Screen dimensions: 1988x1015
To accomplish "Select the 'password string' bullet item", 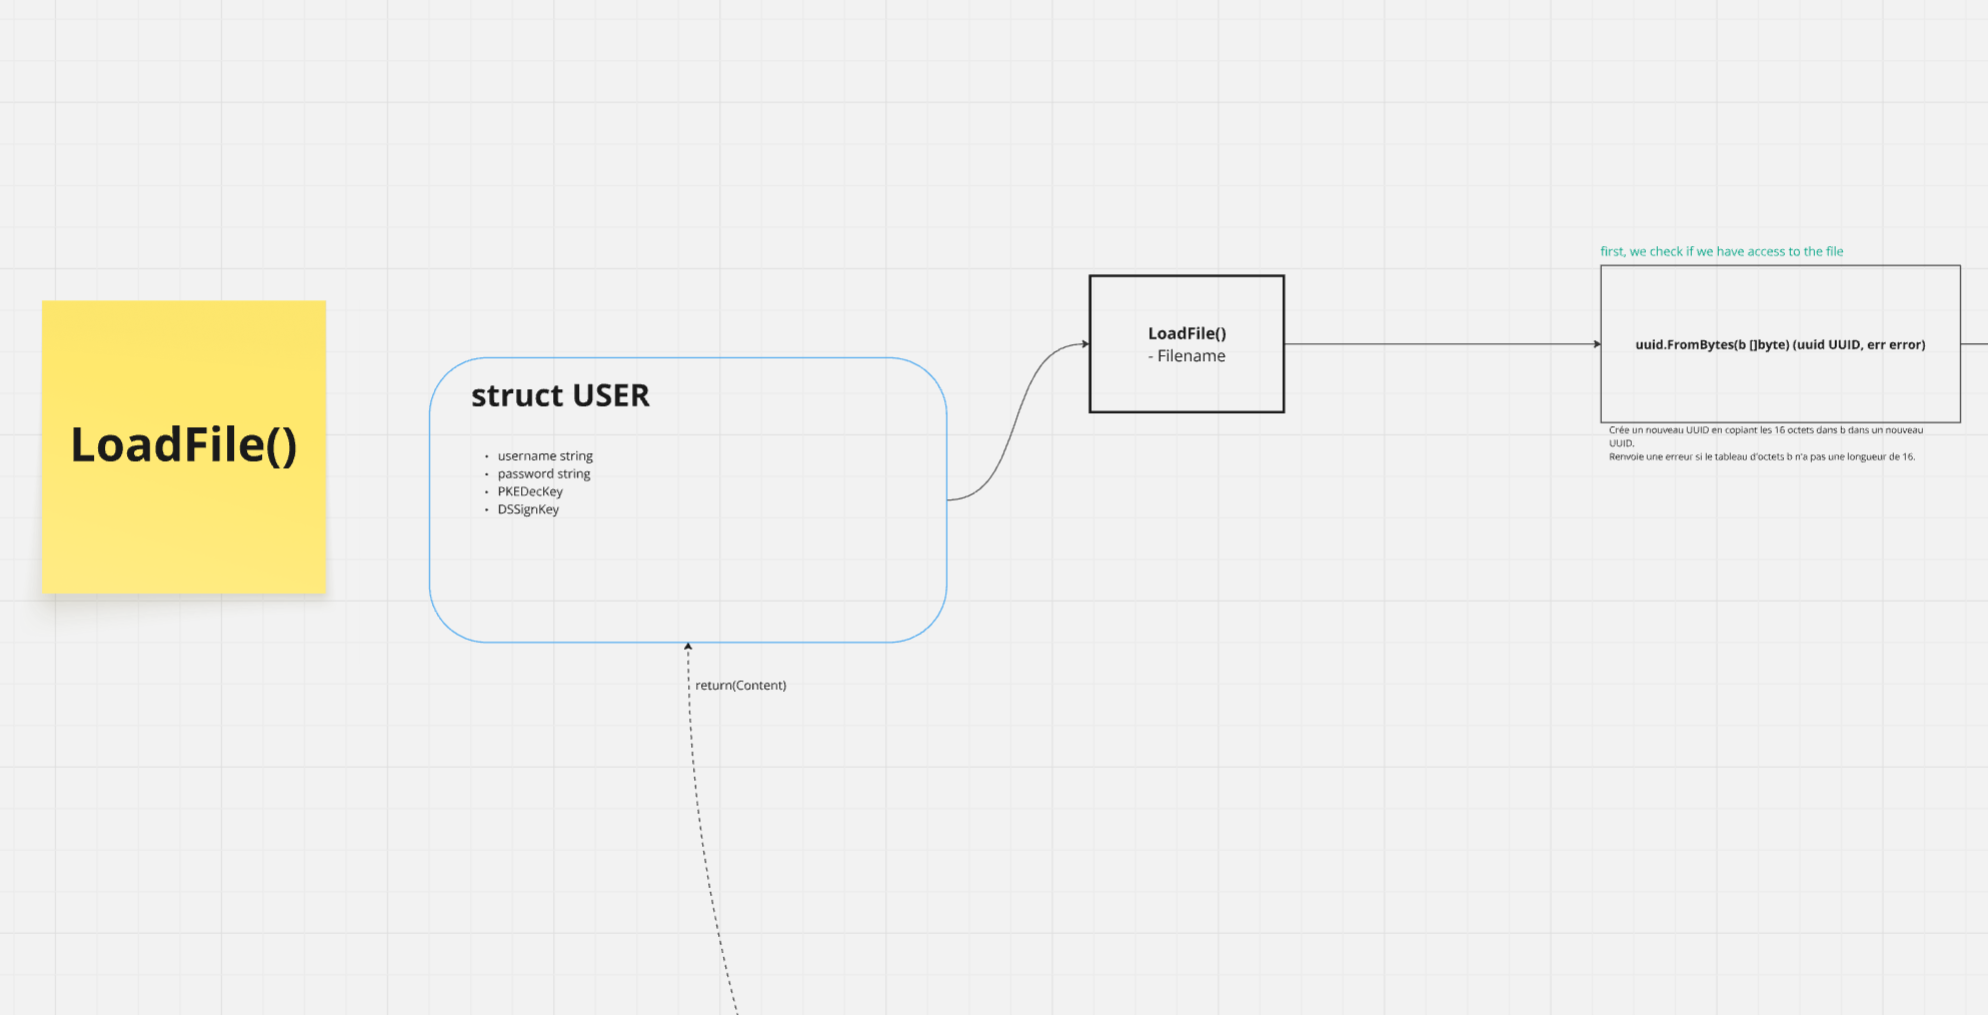I will point(544,474).
